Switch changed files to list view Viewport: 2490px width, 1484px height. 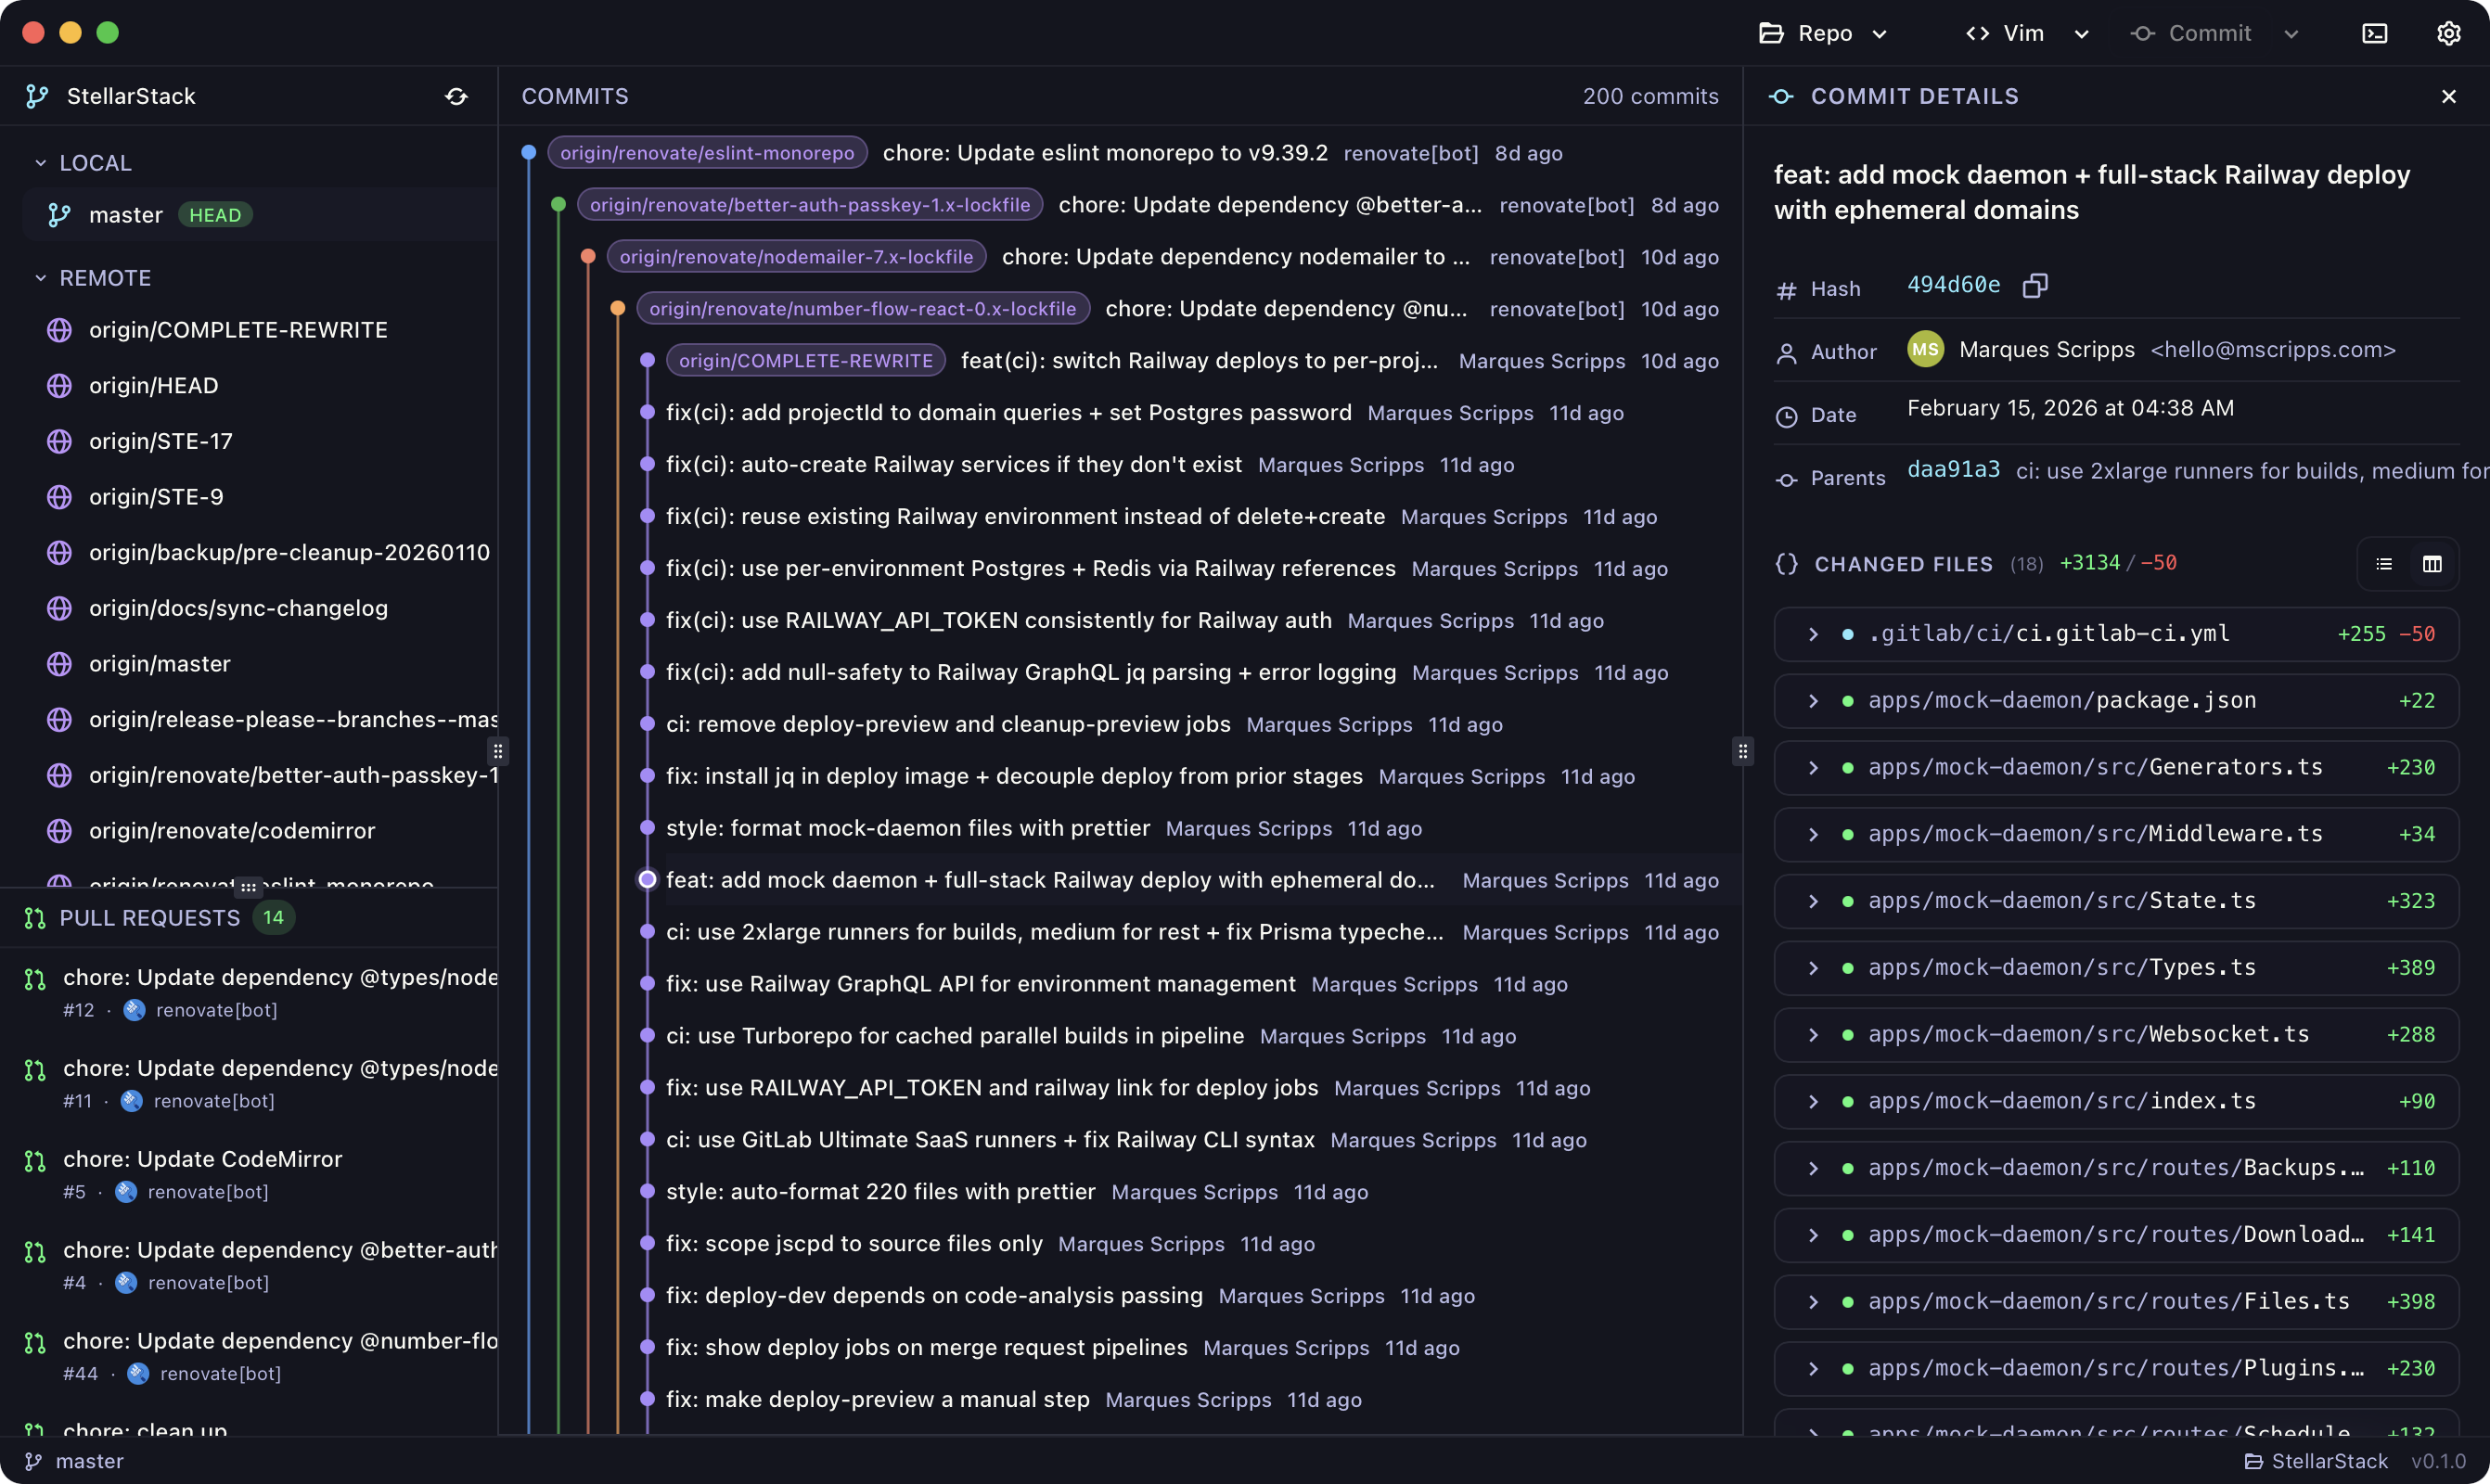pyautogui.click(x=2384, y=564)
